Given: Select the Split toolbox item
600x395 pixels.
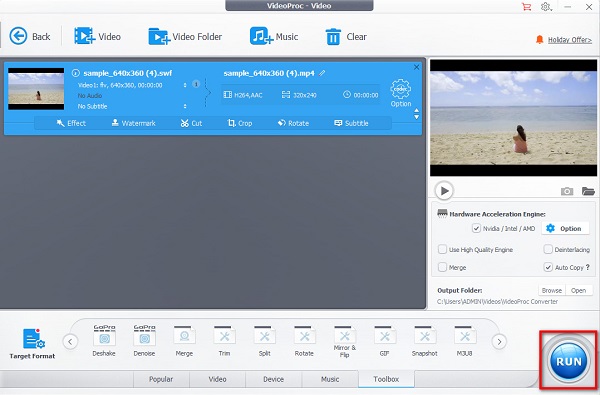Looking at the screenshot, I should click(x=264, y=341).
